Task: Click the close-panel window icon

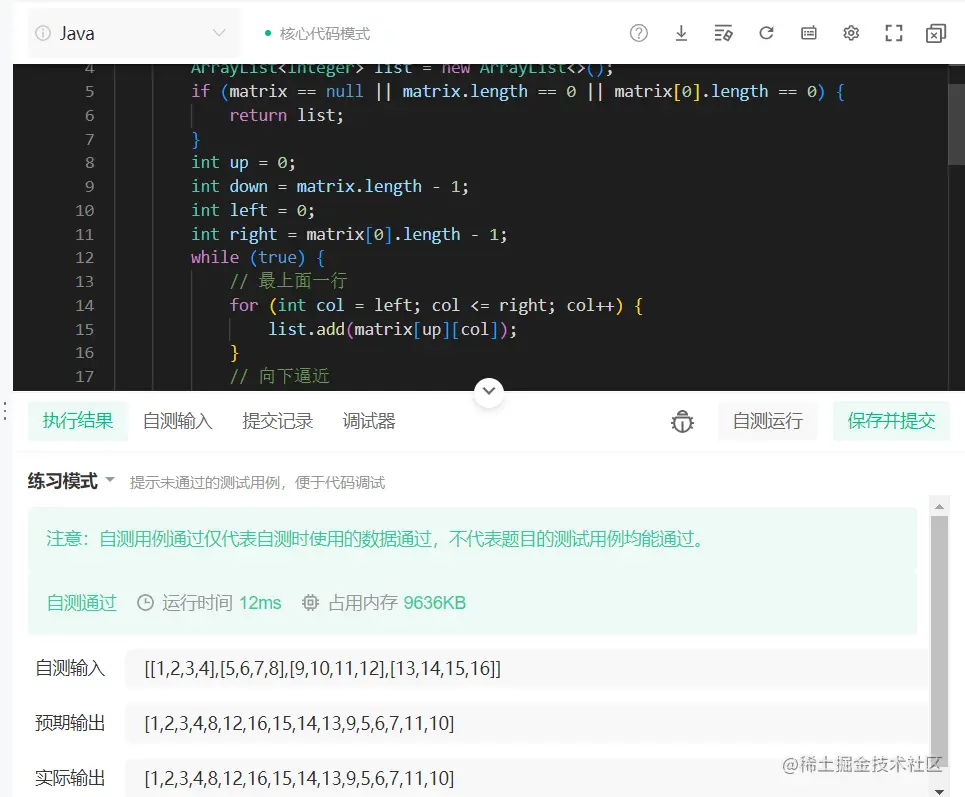Action: point(935,33)
